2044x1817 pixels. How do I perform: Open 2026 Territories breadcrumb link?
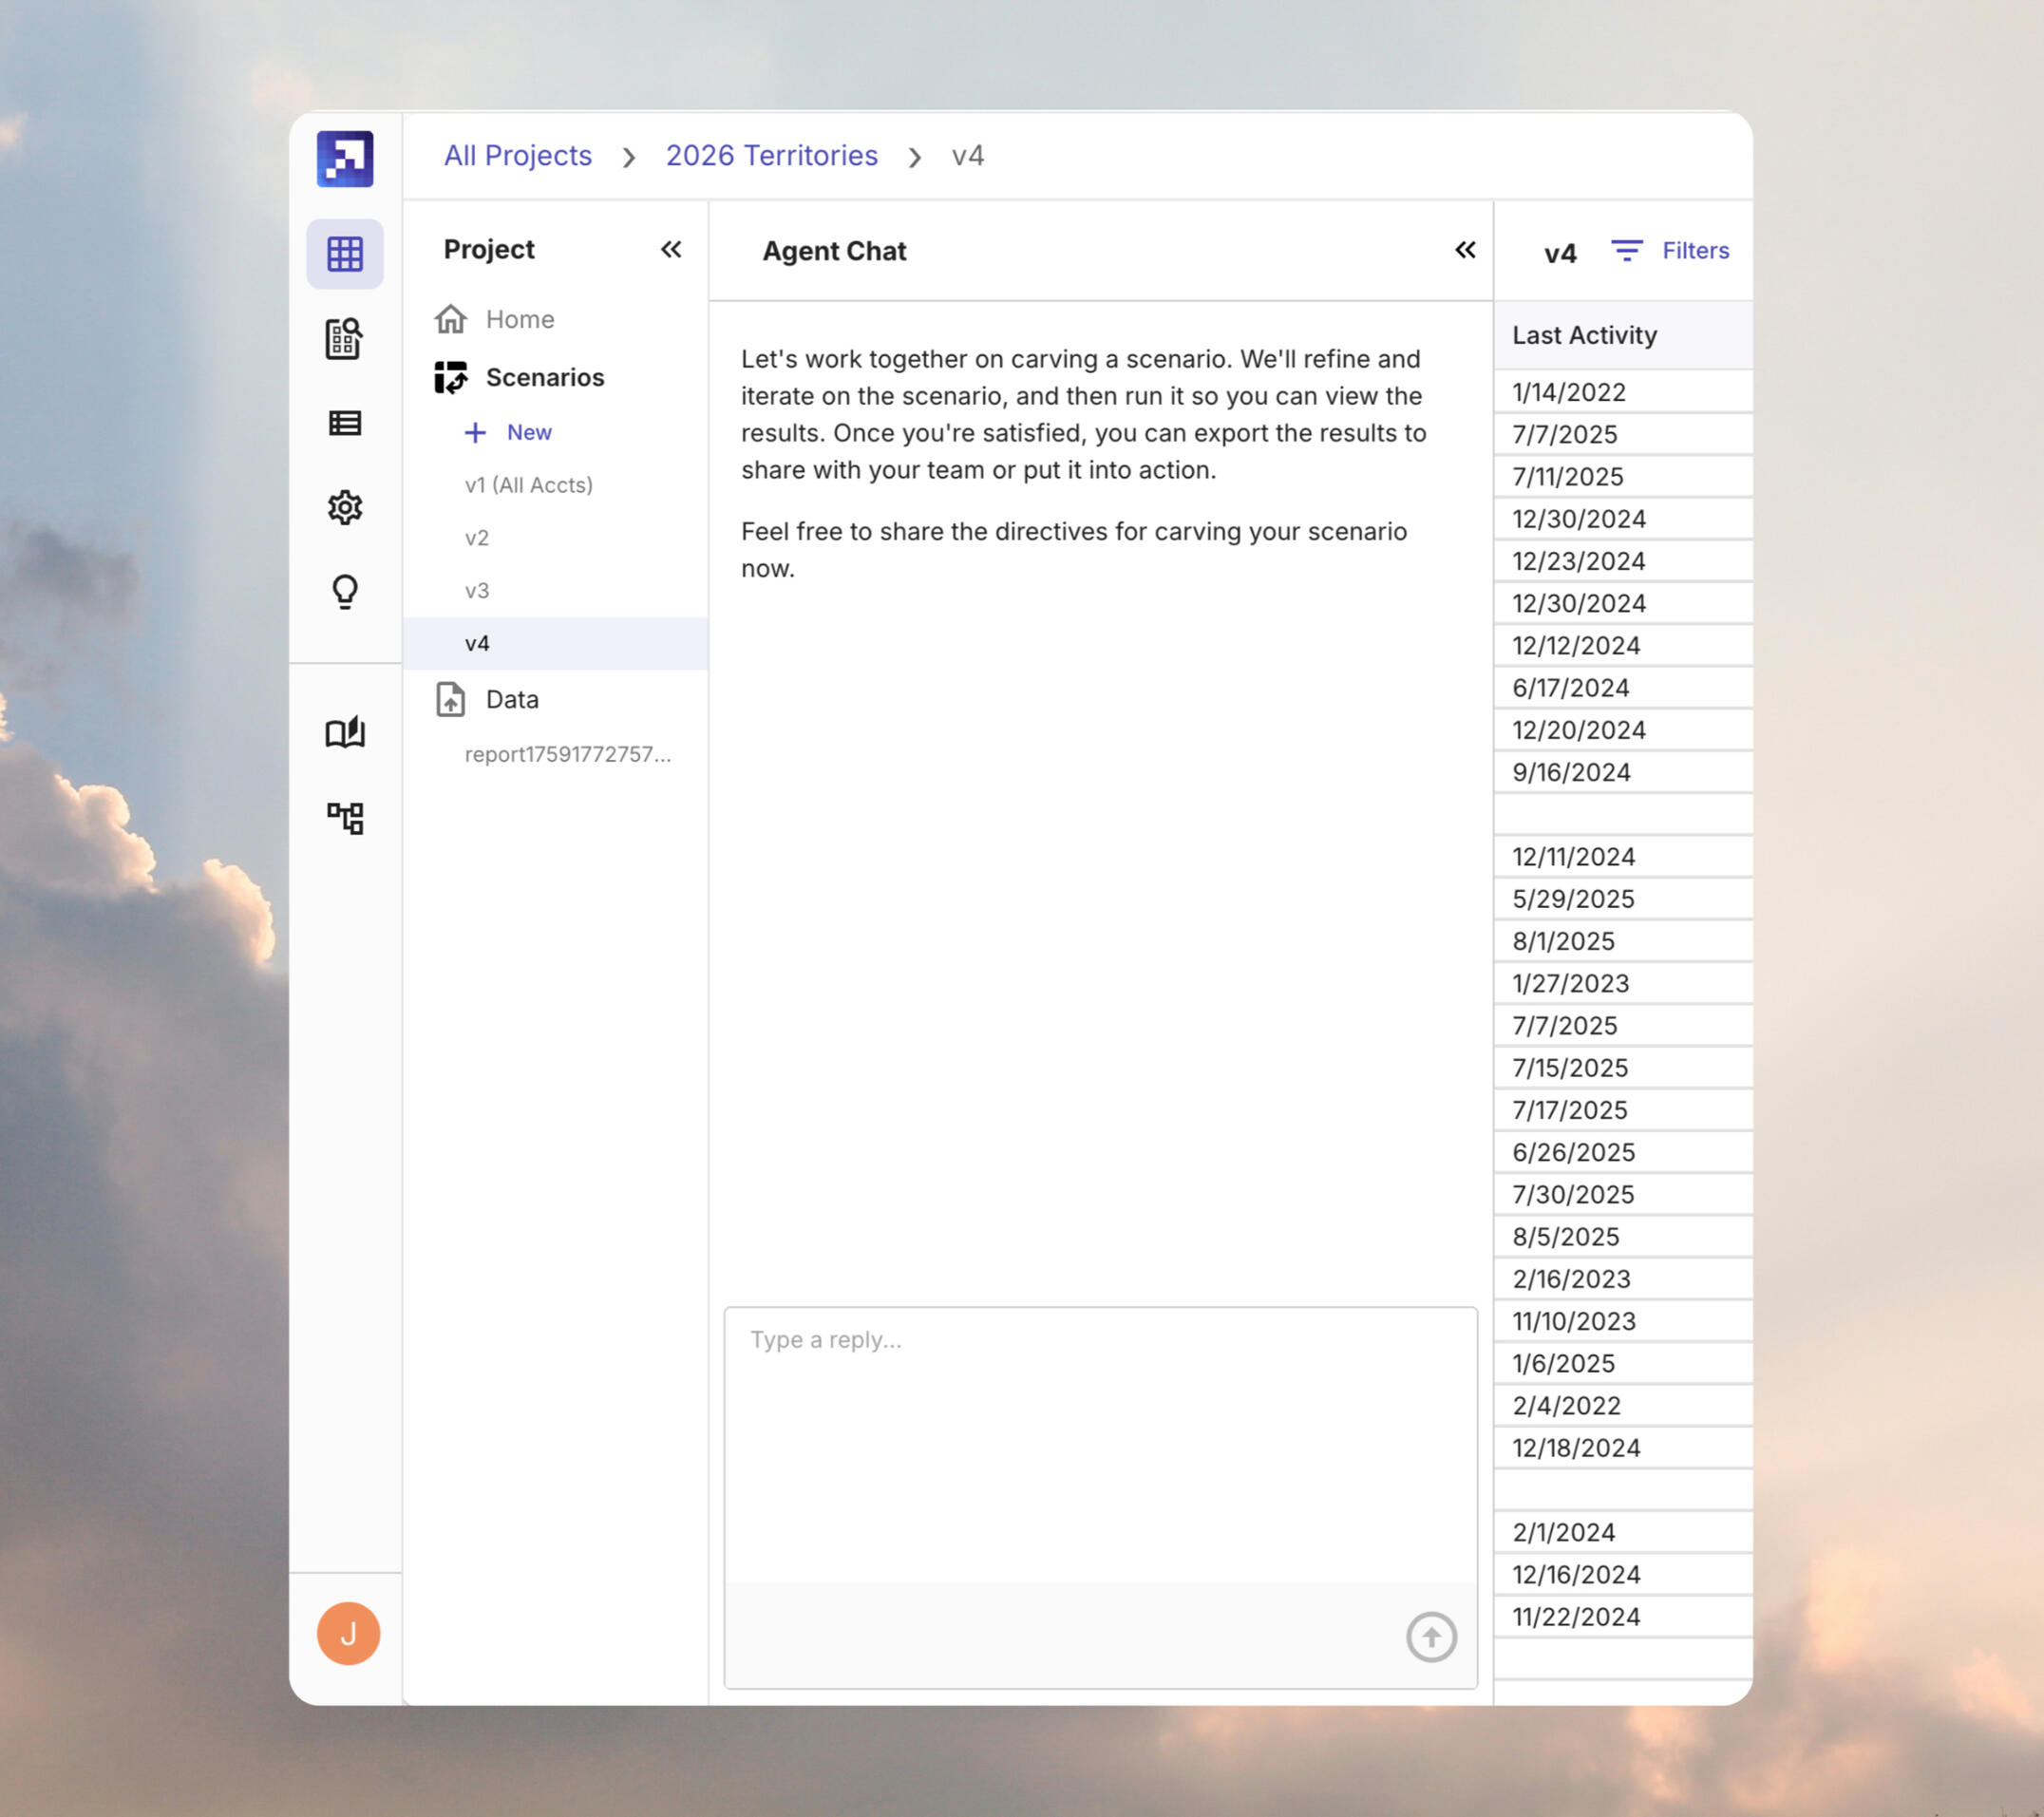pos(771,156)
